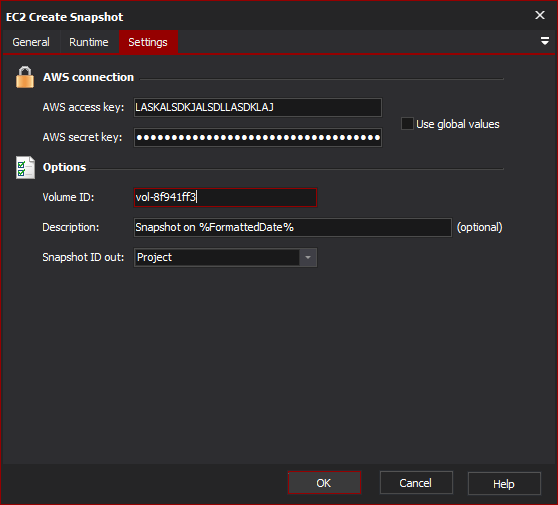Focus the AWS access key field
This screenshot has width=558, height=505.
(258, 107)
